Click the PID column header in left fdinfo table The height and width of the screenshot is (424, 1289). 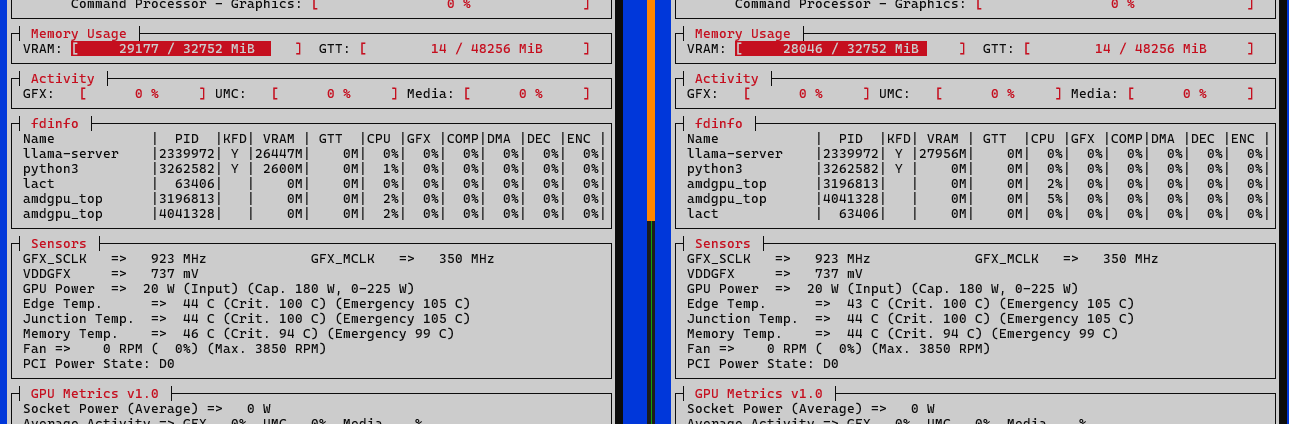(186, 139)
